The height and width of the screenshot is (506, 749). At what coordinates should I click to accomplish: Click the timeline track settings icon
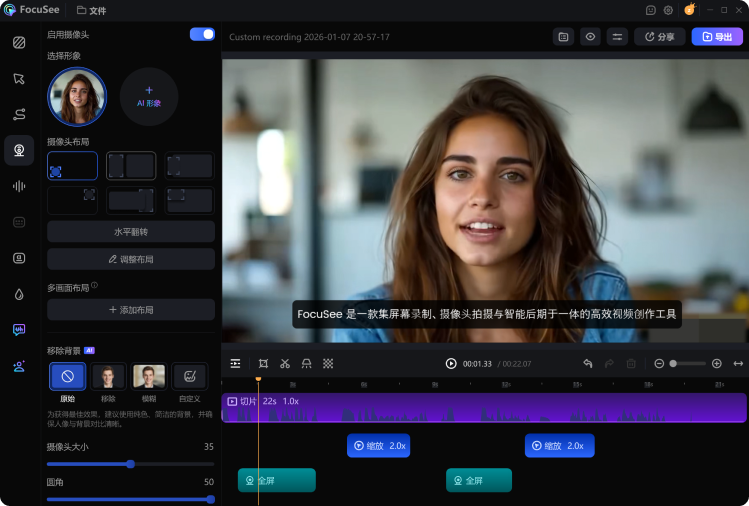click(x=235, y=364)
